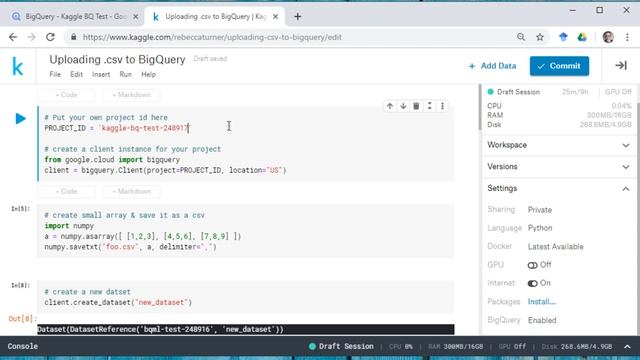Image resolution: width=640 pixels, height=360 pixels.
Task: Open the Google Drive extension icon
Action: [x=582, y=37]
